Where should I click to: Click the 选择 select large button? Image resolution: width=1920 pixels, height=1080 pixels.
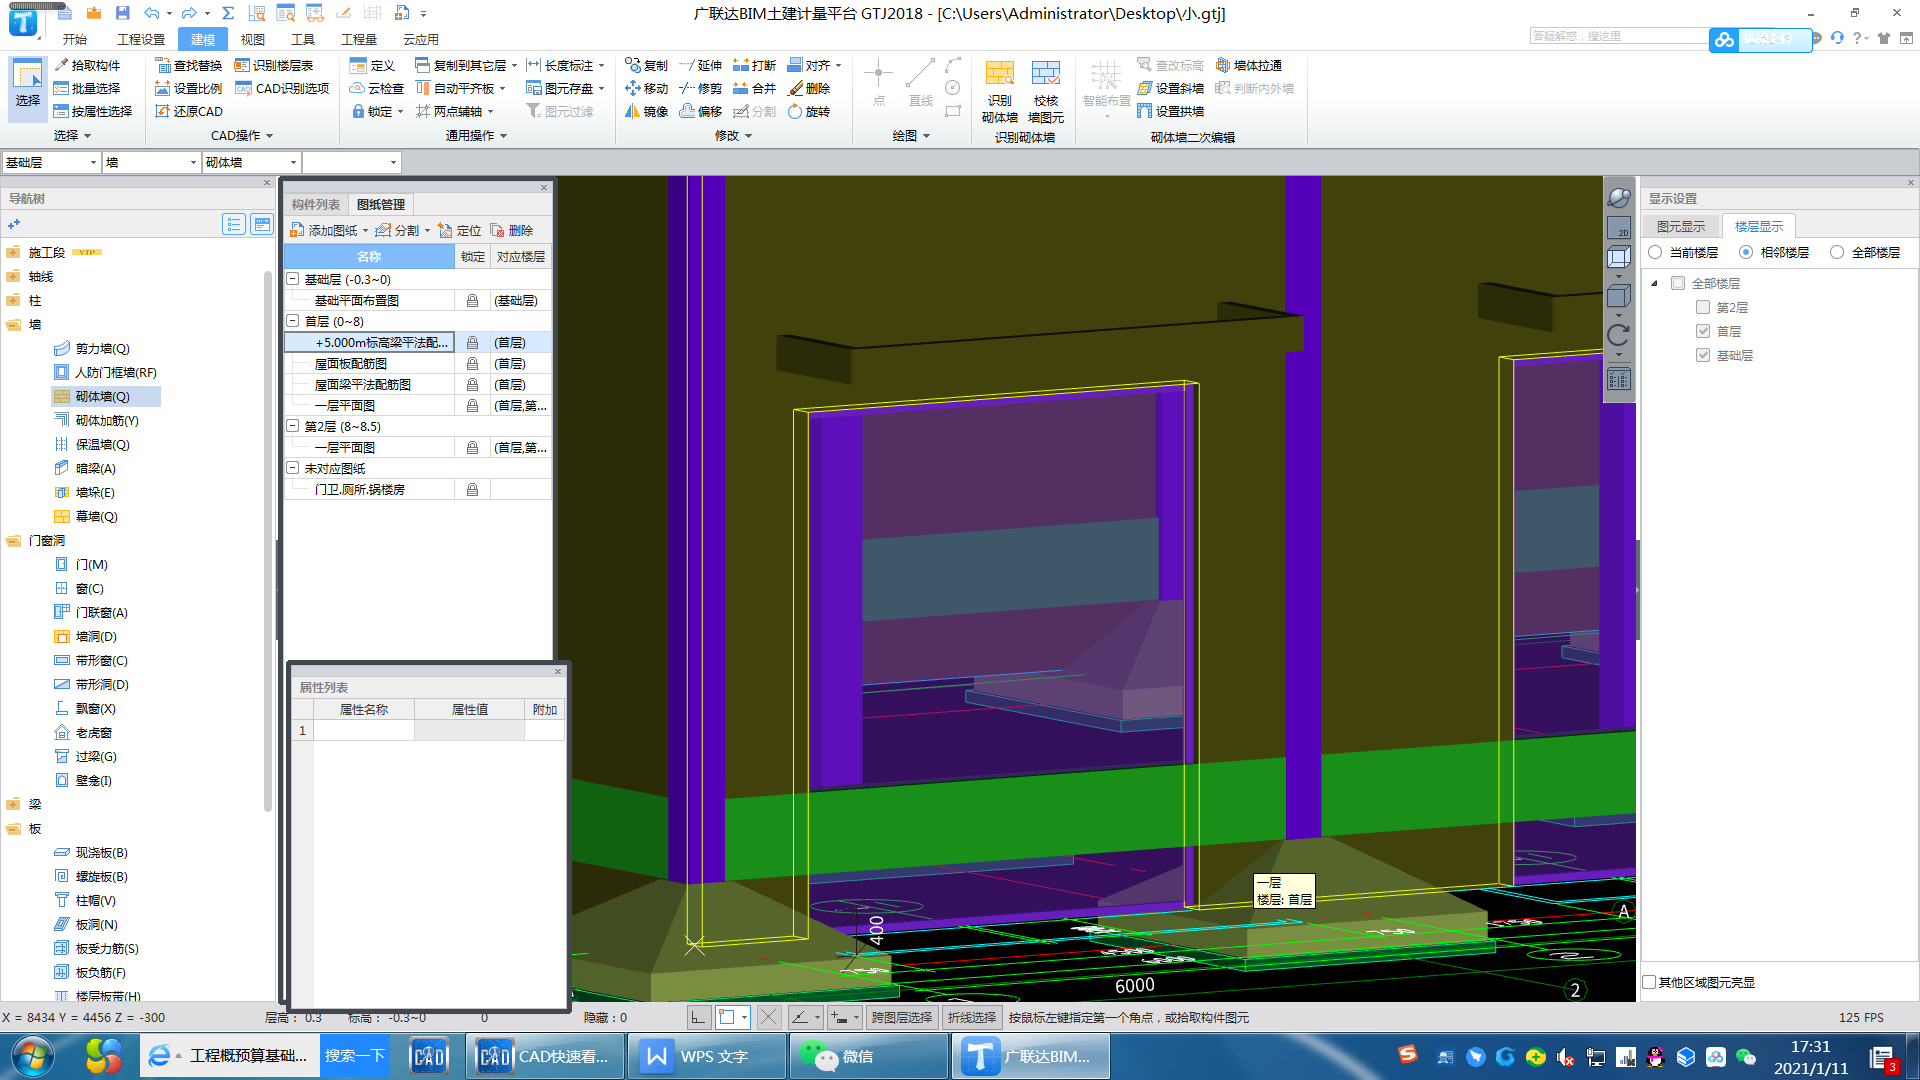pos(28,89)
